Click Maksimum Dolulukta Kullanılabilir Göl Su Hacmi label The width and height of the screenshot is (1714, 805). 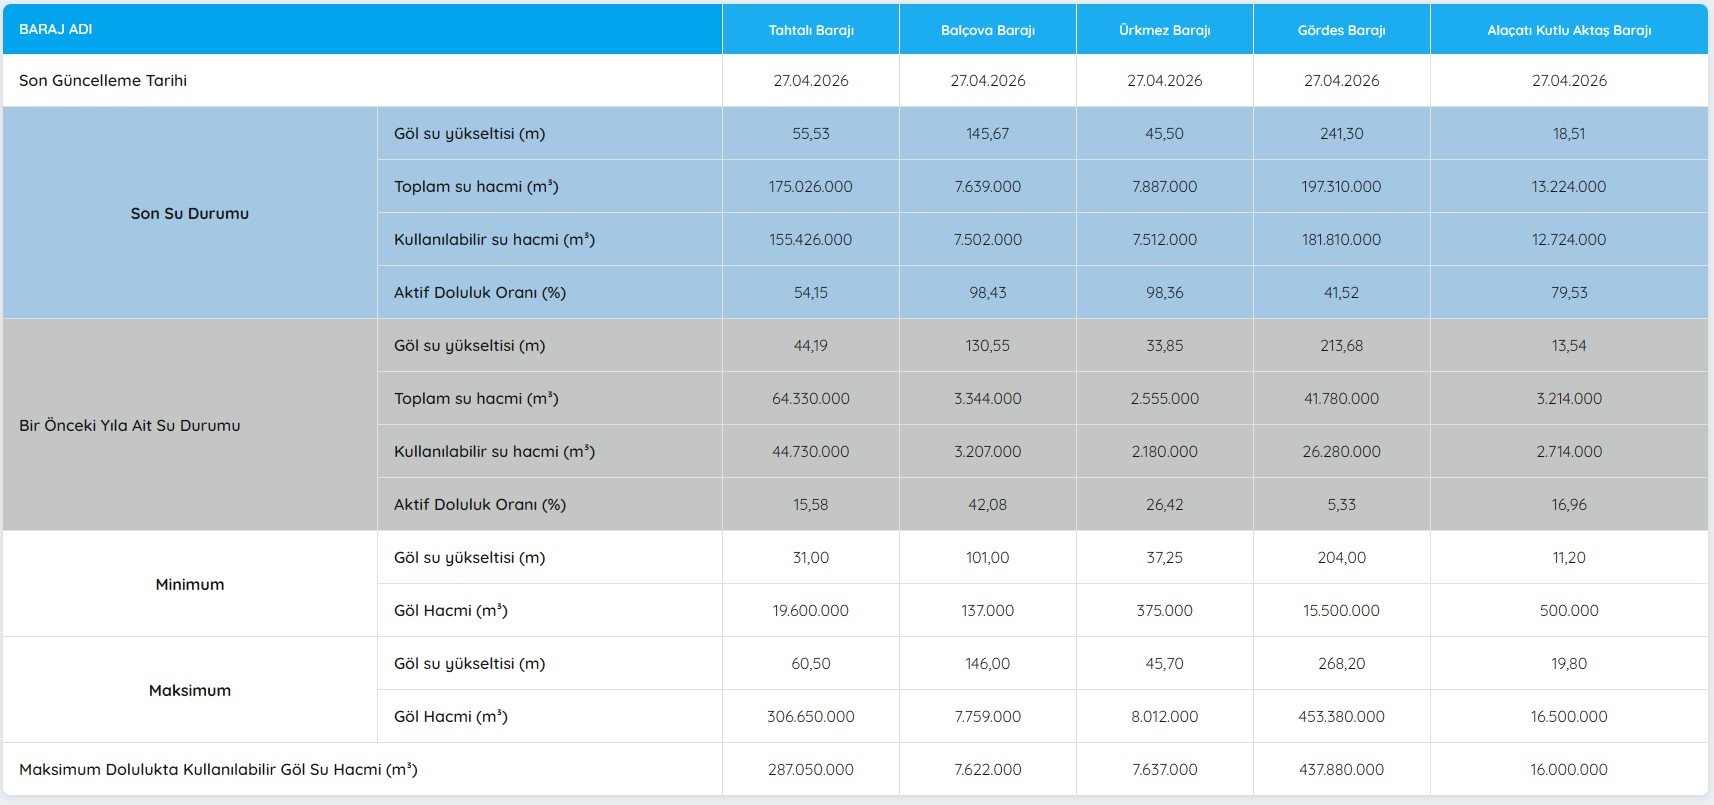tap(218, 769)
